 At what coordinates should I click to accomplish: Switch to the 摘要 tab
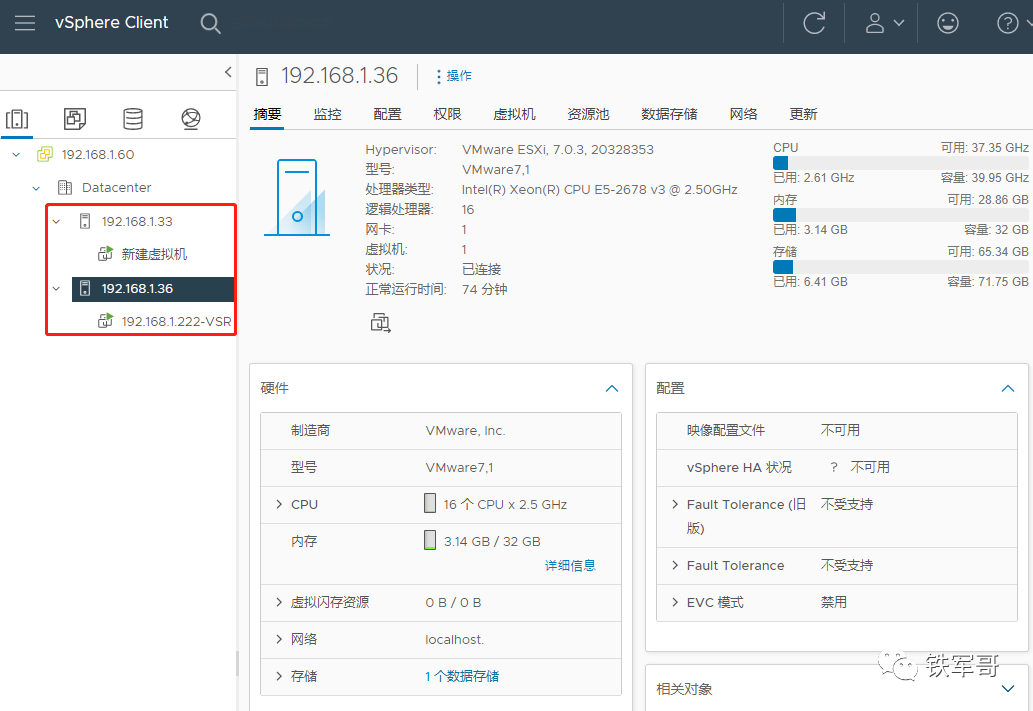[x=267, y=115]
